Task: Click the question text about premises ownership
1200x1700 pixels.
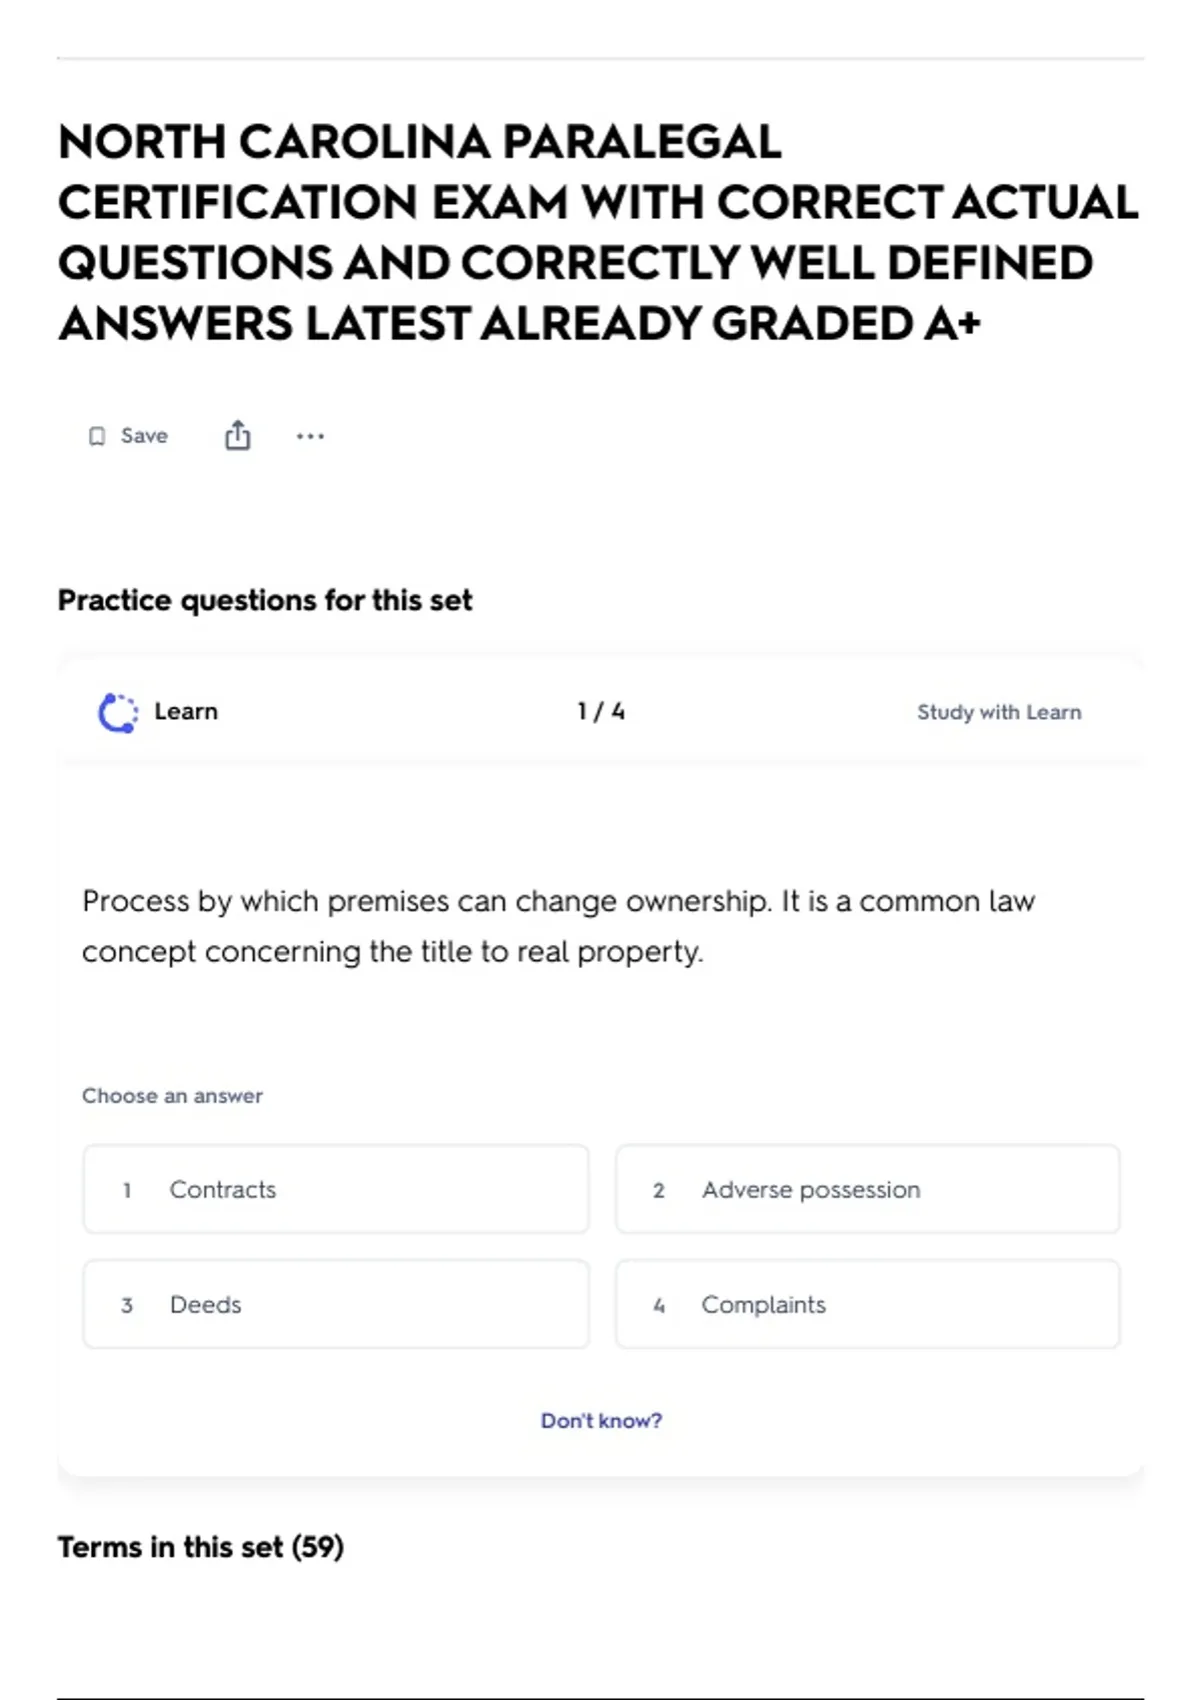Action: coord(558,926)
